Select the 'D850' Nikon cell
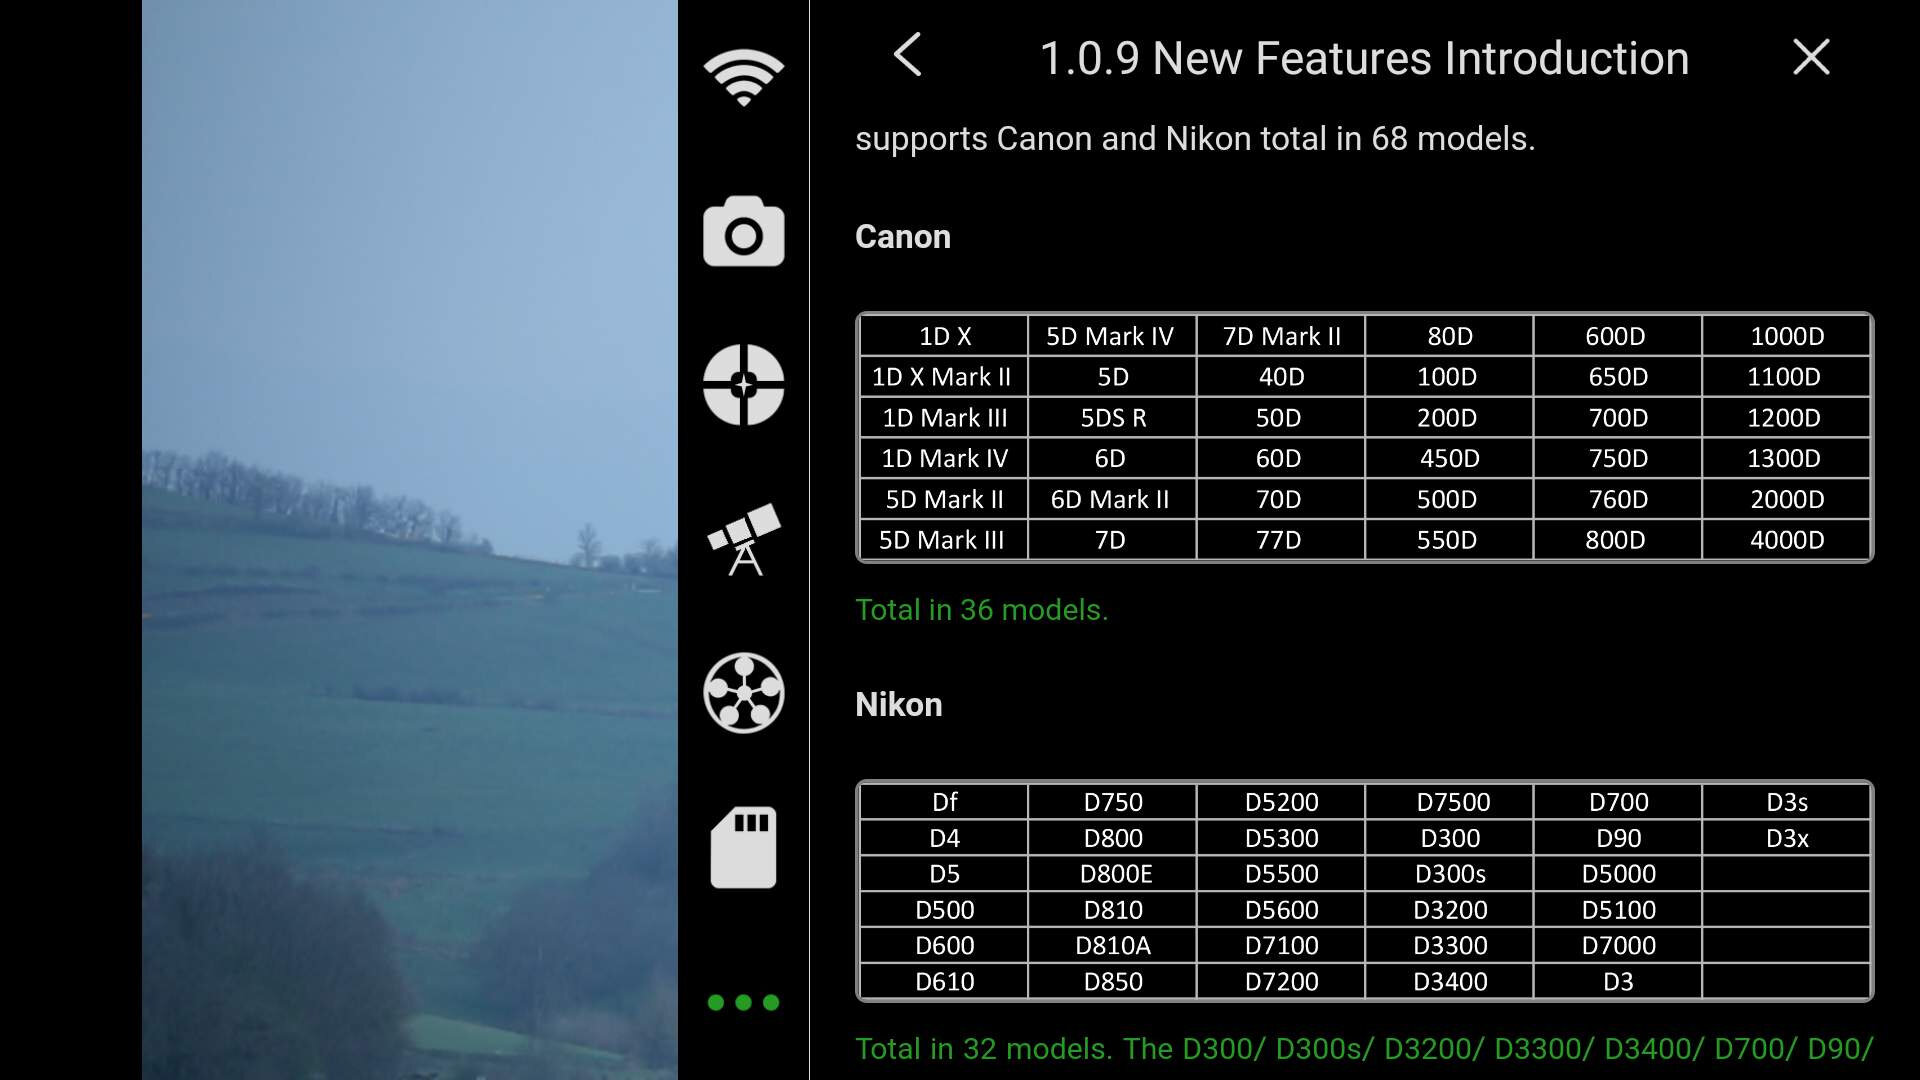The width and height of the screenshot is (1920, 1080). (1112, 981)
